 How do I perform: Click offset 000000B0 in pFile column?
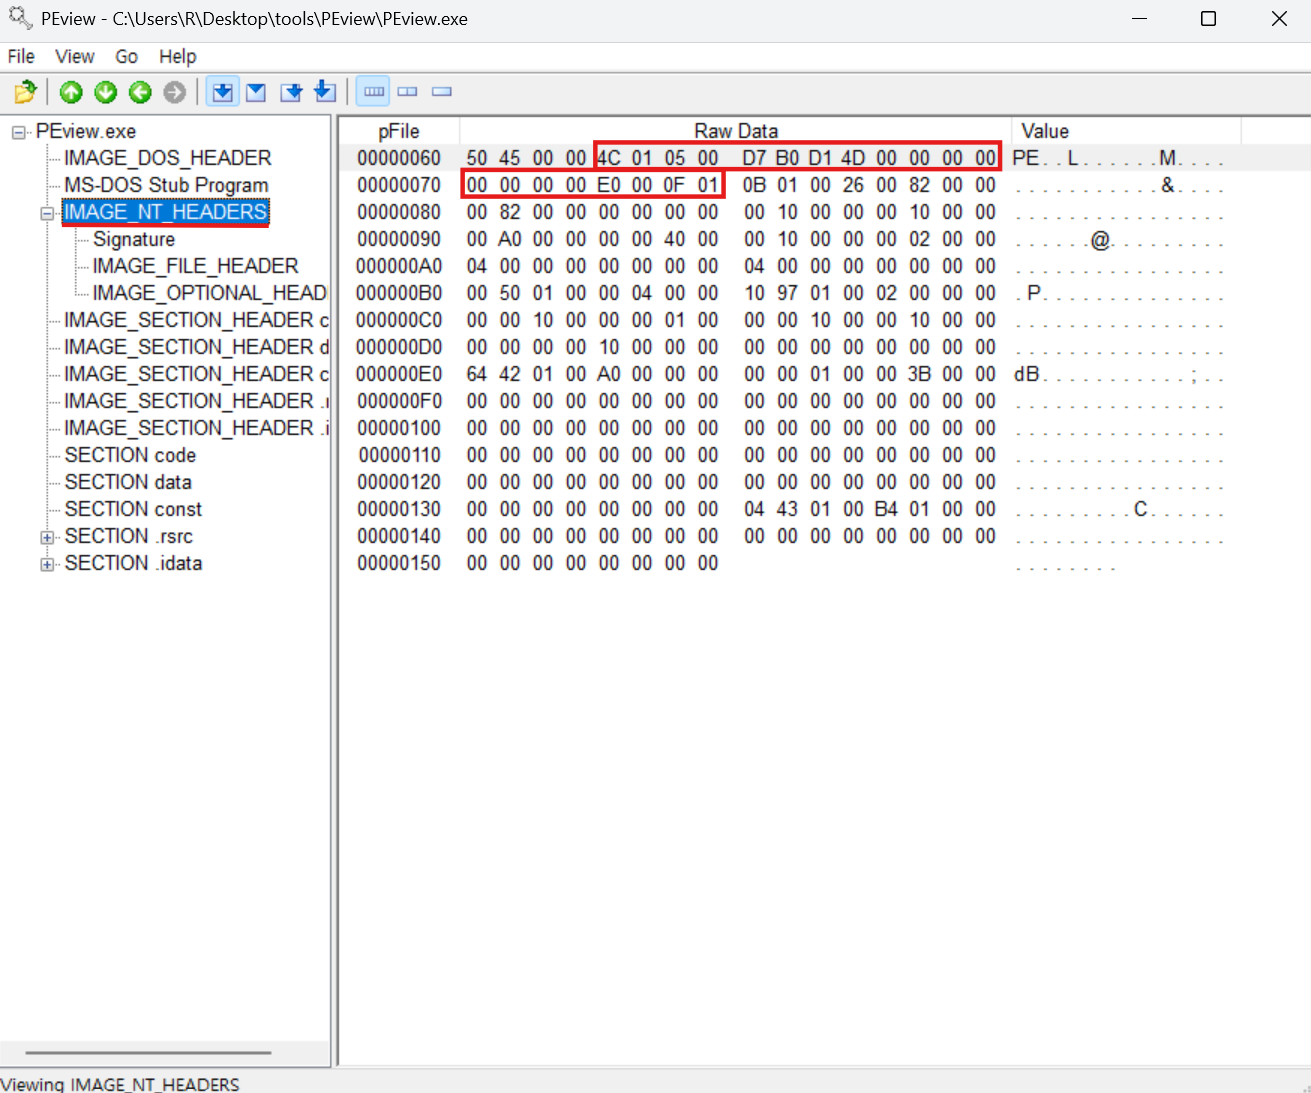click(399, 293)
